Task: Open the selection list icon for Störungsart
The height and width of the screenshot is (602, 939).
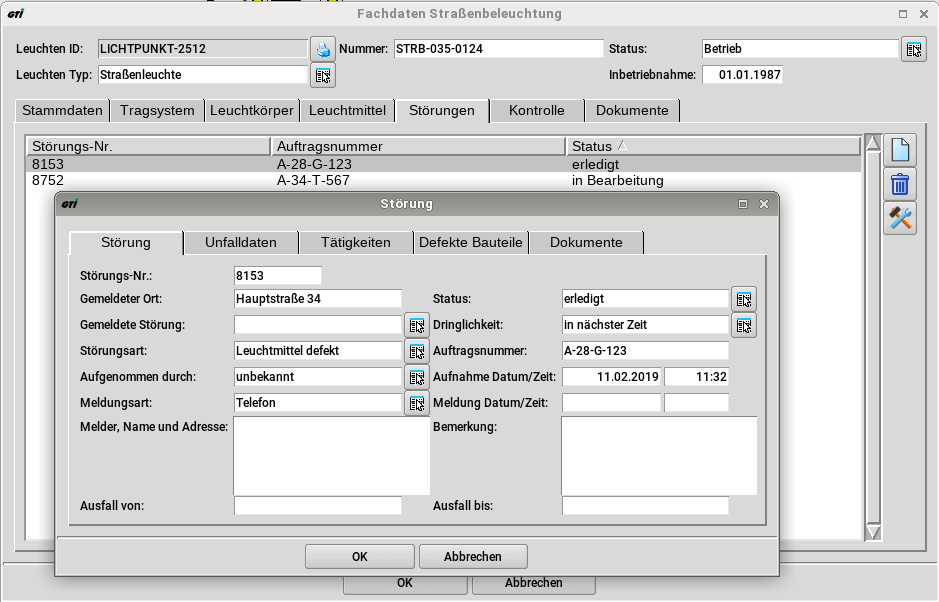Action: pyautogui.click(x=417, y=351)
